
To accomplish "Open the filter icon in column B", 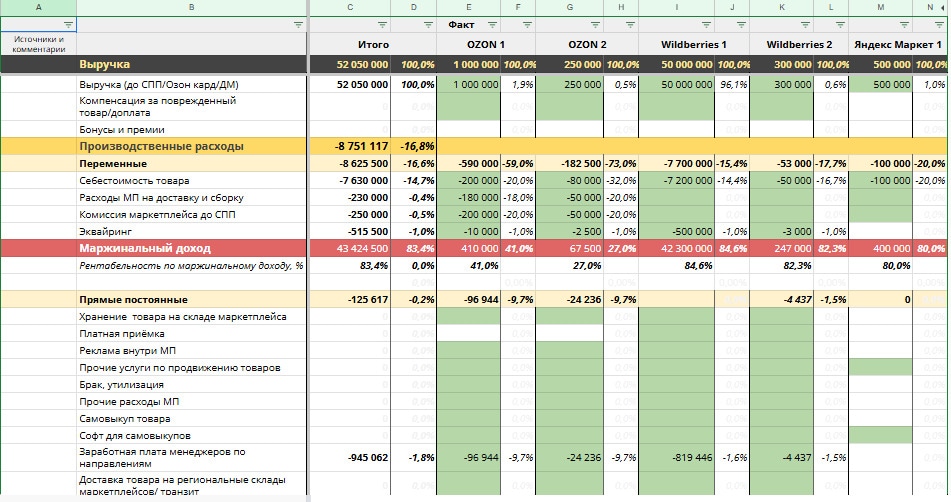I will [298, 24].
